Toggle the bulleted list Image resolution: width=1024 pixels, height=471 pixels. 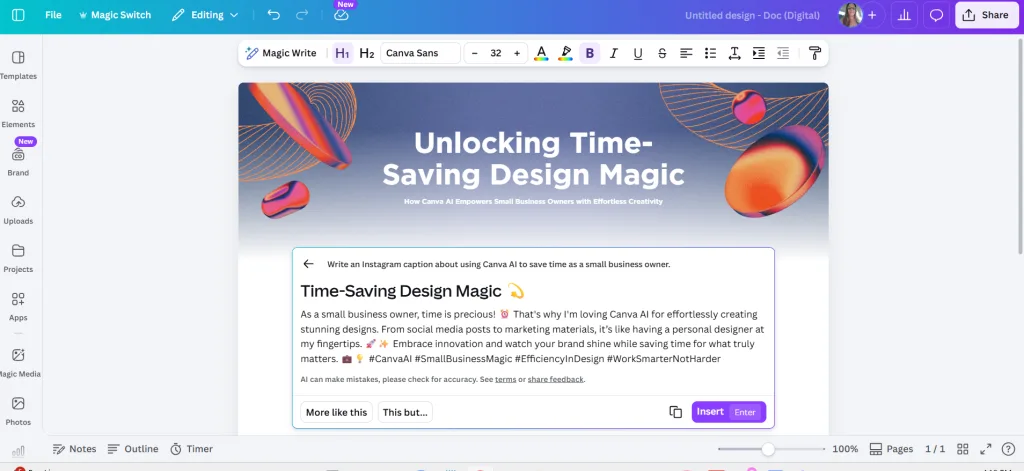[x=711, y=53]
